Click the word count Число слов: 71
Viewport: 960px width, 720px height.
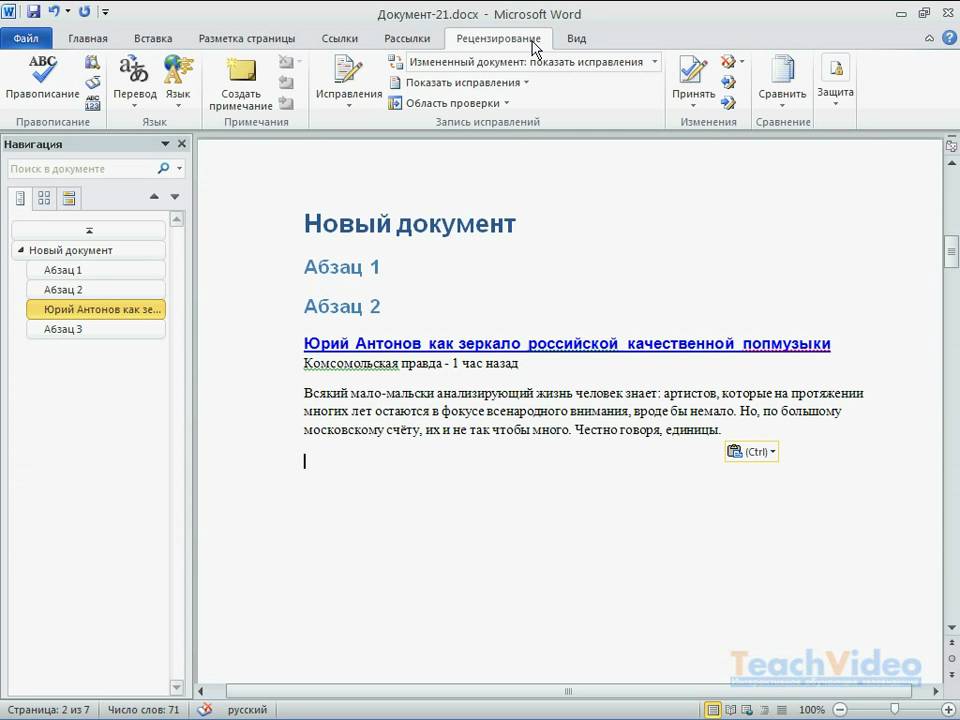144,710
